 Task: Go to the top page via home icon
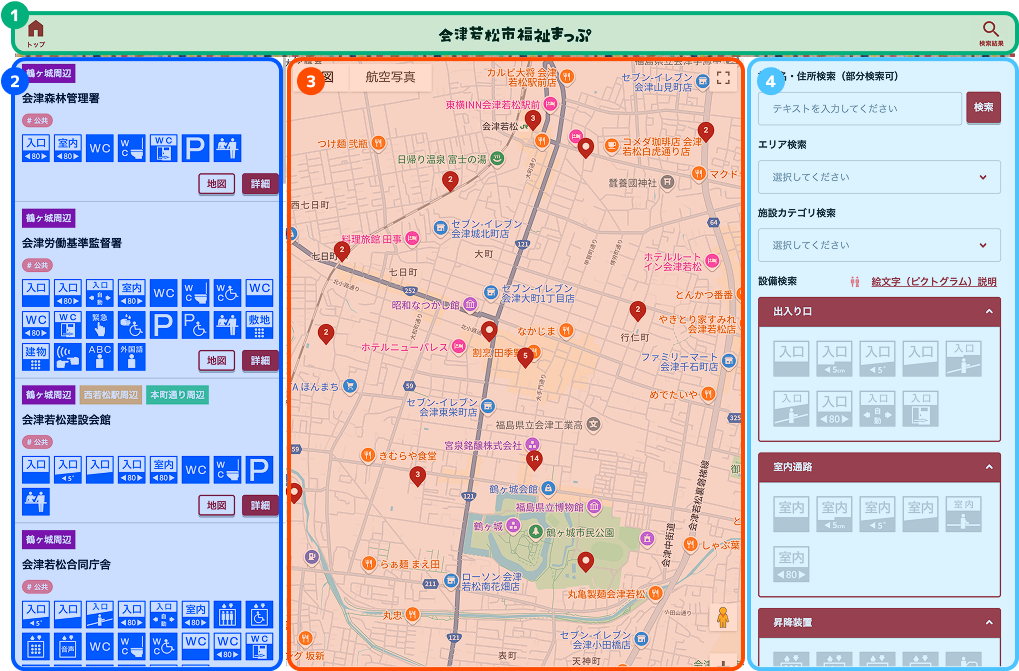[36, 32]
